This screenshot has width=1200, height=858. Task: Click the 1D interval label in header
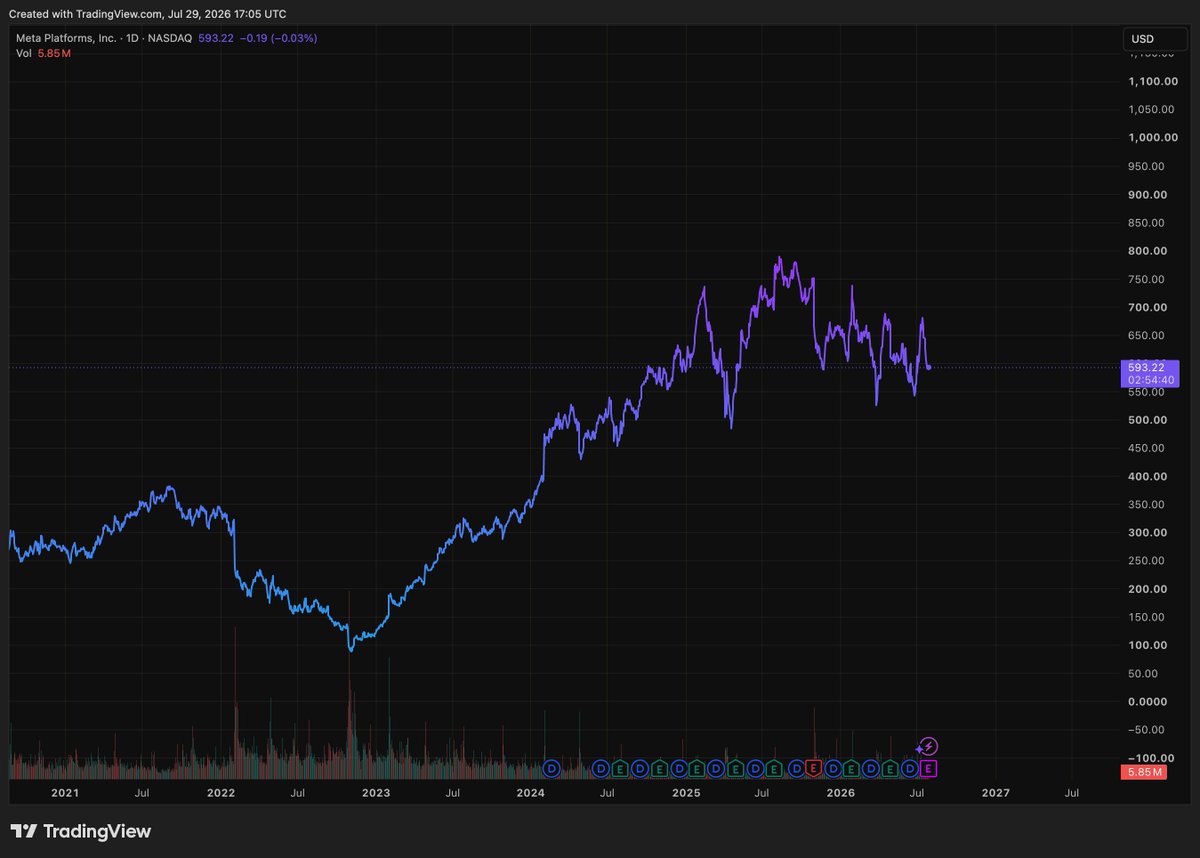point(134,38)
